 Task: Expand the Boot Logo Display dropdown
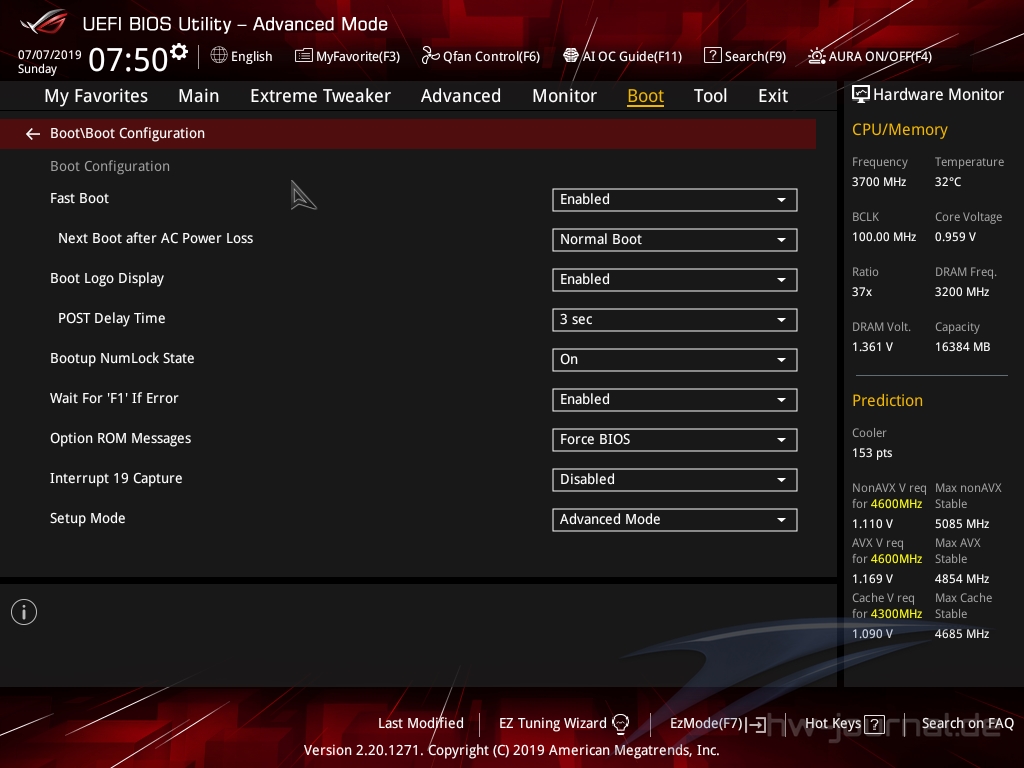click(x=675, y=280)
